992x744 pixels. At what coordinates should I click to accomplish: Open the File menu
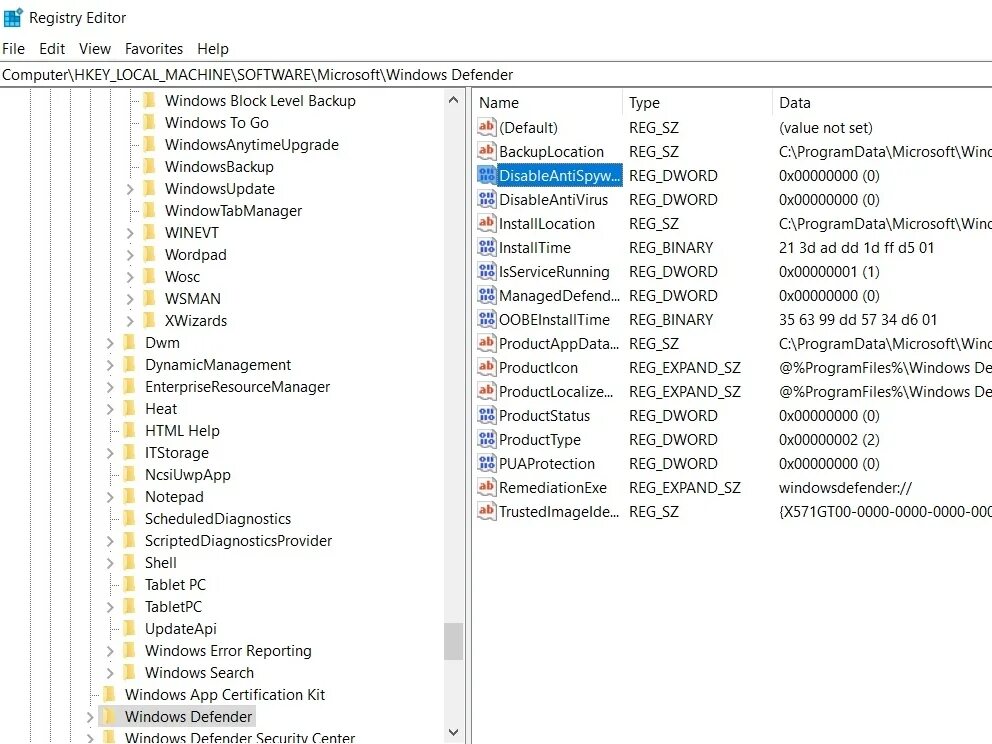click(x=13, y=49)
